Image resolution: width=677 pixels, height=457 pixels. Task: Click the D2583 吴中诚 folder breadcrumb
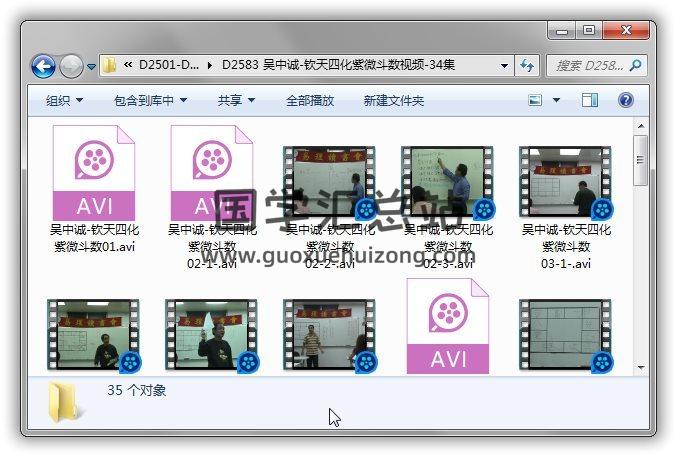point(338,65)
